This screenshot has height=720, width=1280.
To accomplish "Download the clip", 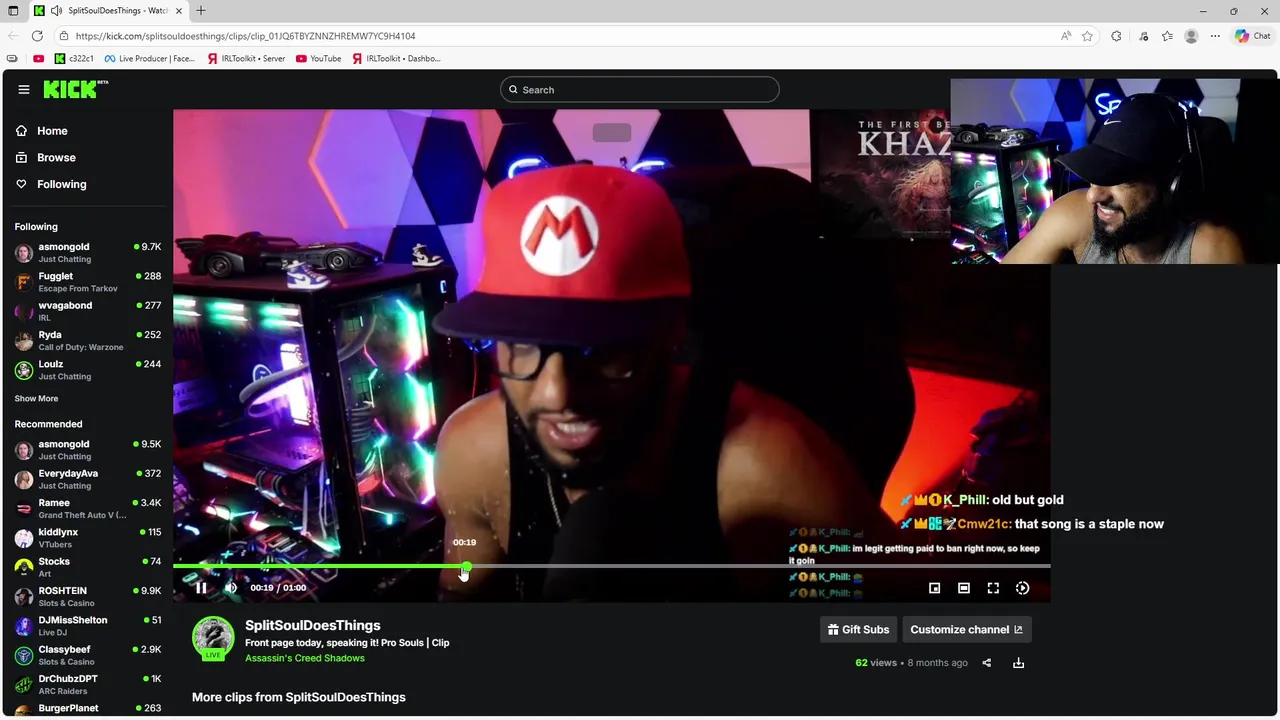I will tap(1018, 663).
